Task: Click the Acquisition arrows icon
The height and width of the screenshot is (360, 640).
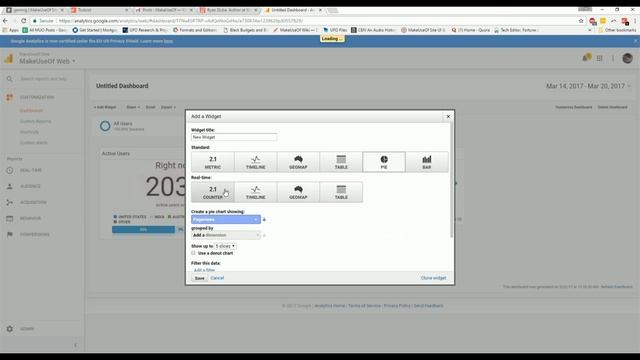Action: 10,202
